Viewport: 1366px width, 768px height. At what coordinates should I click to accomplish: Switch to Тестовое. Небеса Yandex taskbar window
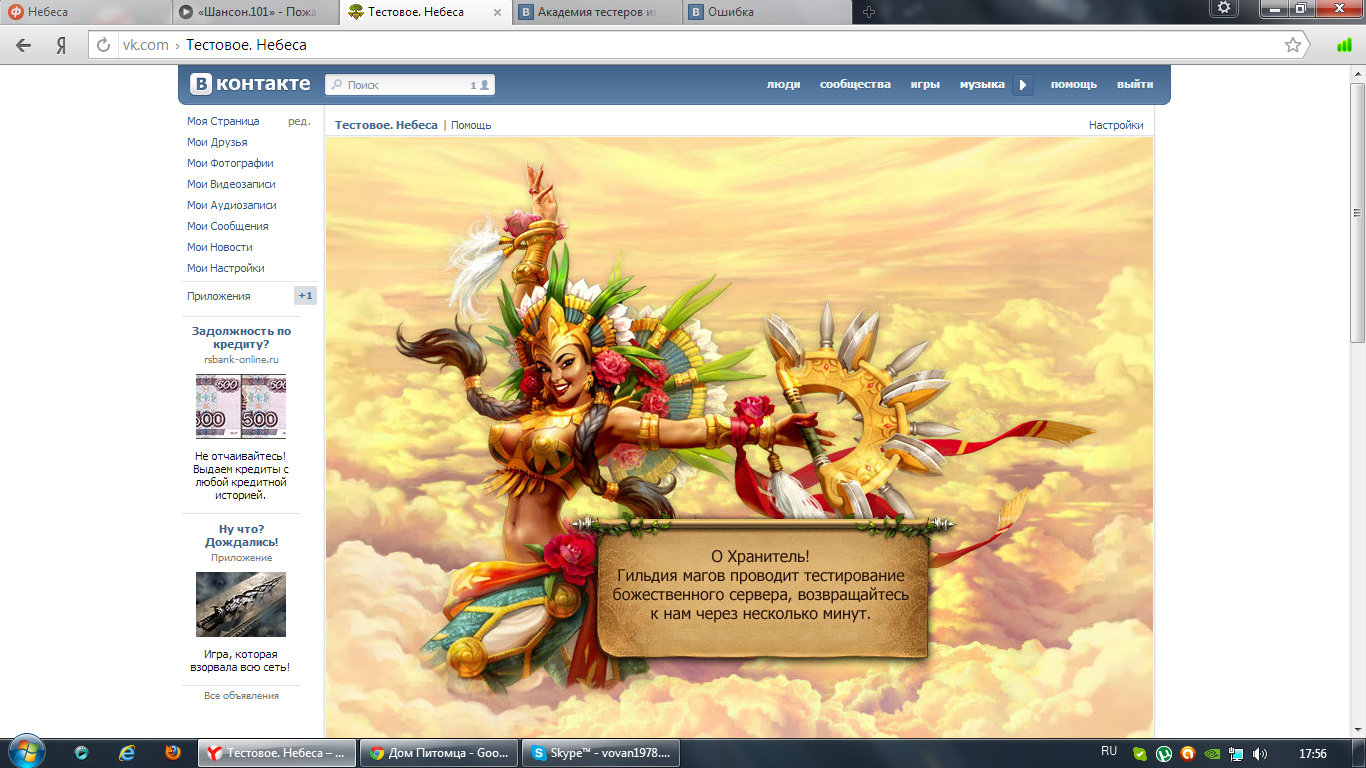click(278, 753)
